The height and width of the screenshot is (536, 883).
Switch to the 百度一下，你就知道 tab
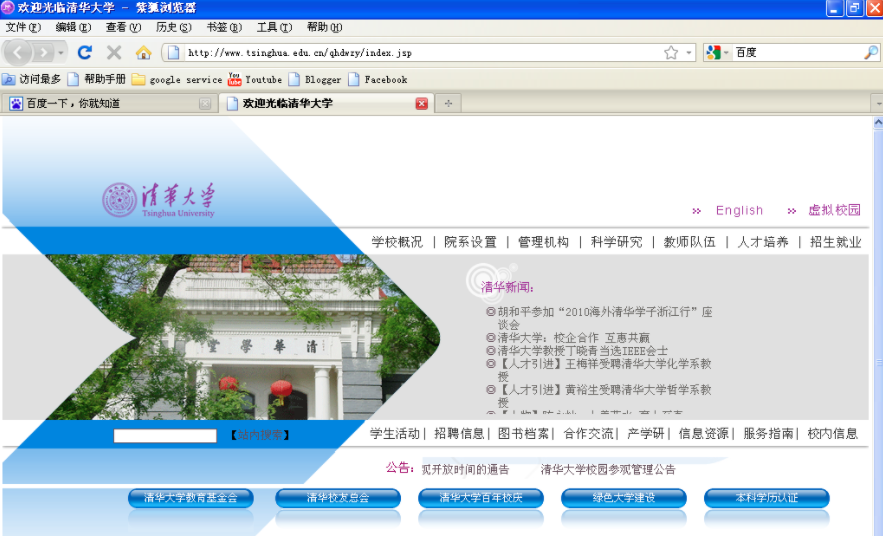(109, 104)
